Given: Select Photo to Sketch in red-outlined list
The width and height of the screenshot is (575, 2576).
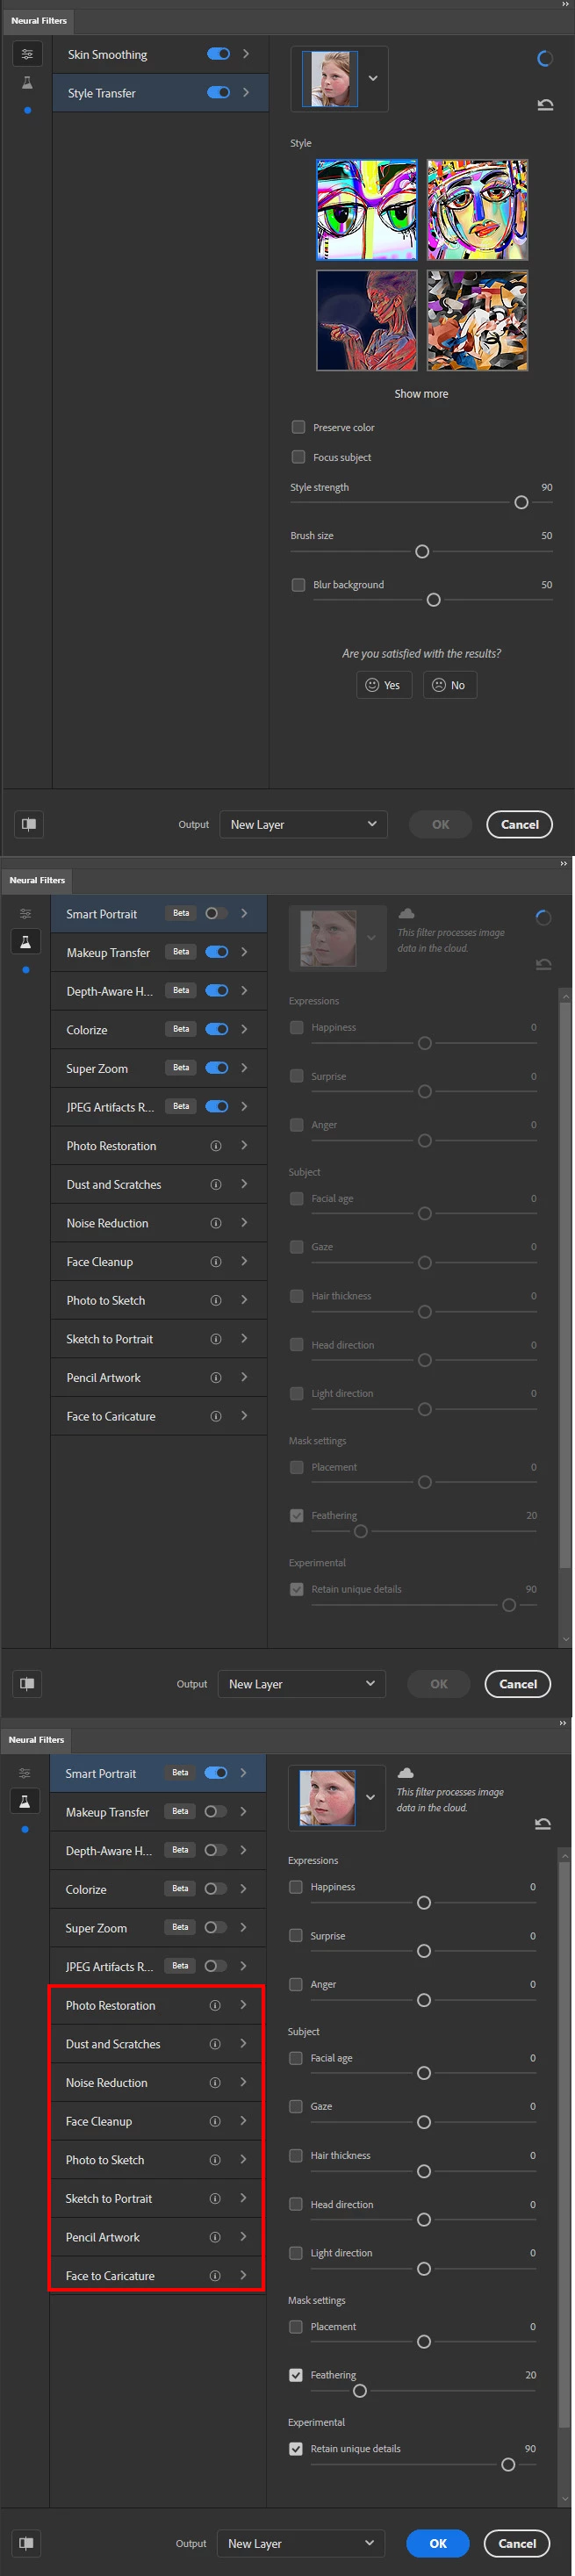Looking at the screenshot, I should pos(105,2160).
